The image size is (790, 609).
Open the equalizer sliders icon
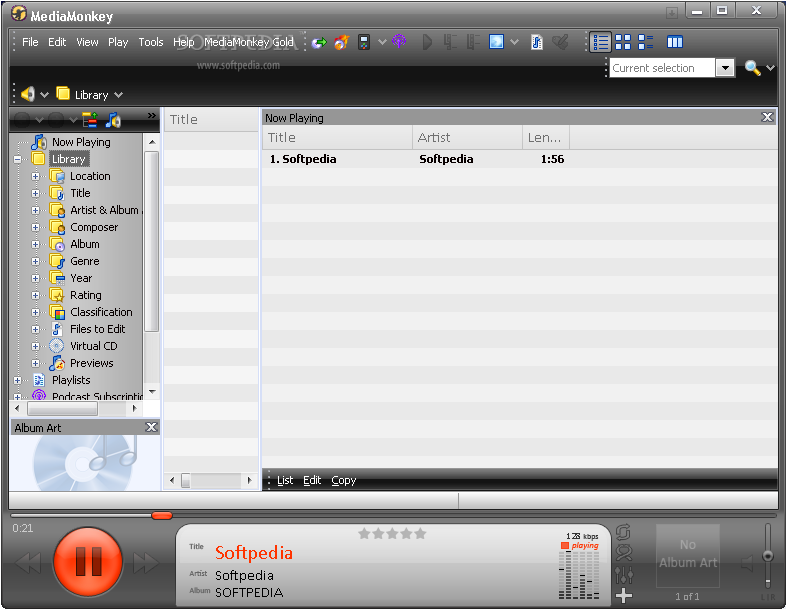tap(624, 574)
